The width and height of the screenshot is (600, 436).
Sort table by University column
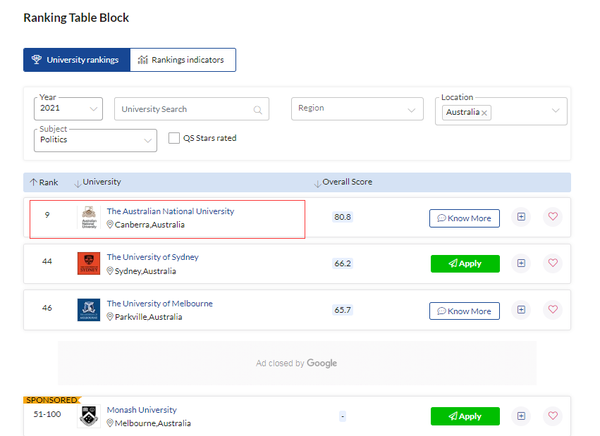click(98, 182)
